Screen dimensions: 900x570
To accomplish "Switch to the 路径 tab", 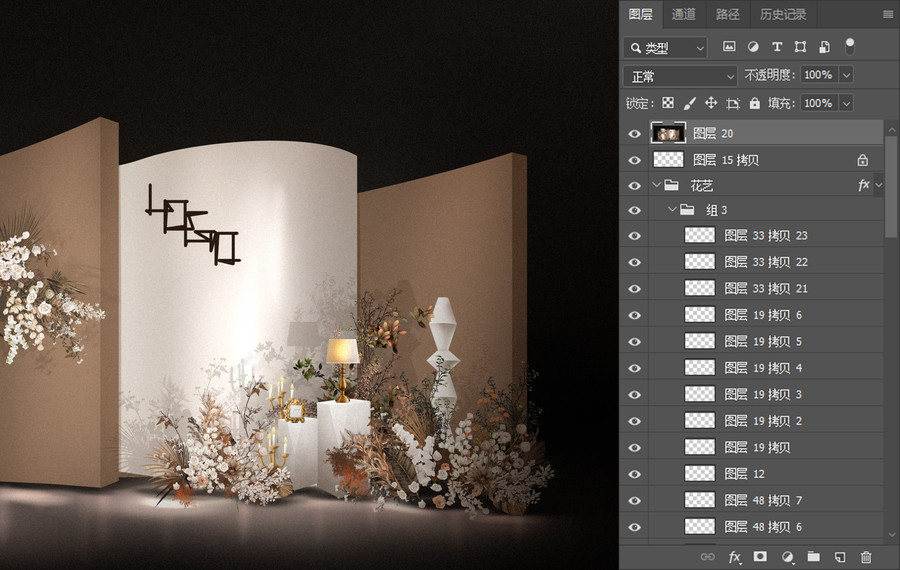I will click(727, 14).
